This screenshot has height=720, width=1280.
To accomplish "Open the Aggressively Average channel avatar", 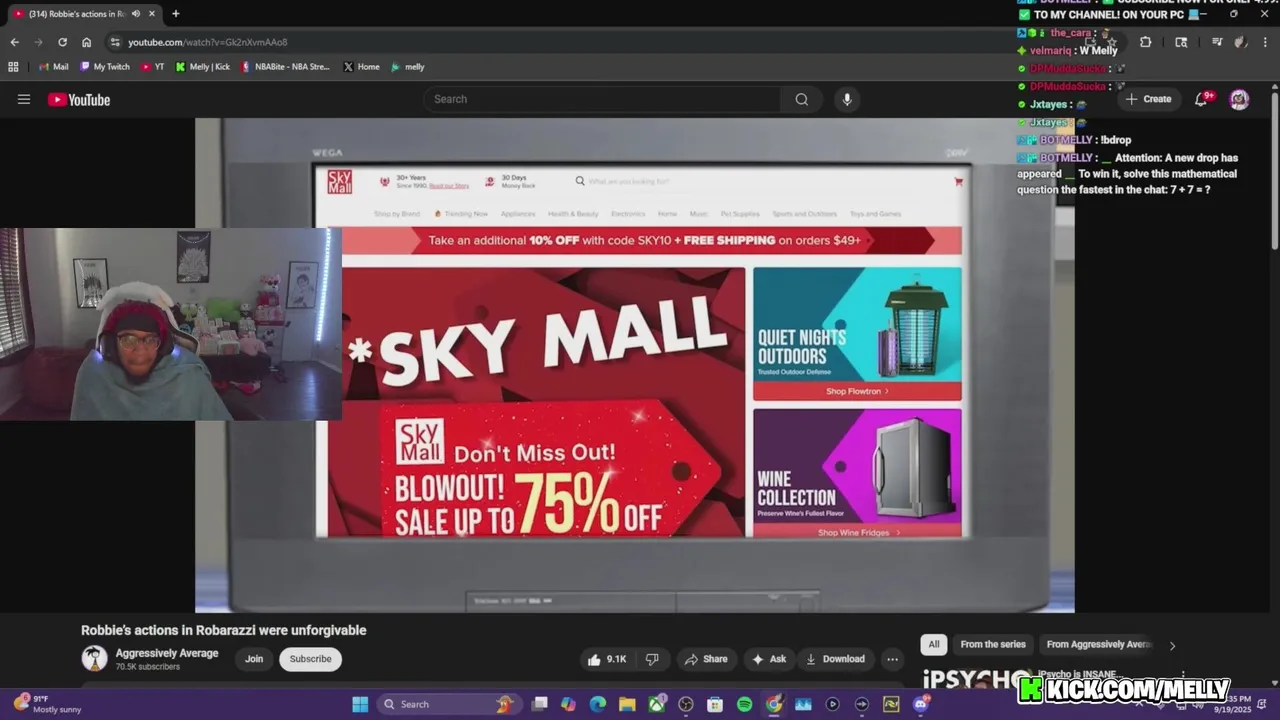I will coord(94,658).
